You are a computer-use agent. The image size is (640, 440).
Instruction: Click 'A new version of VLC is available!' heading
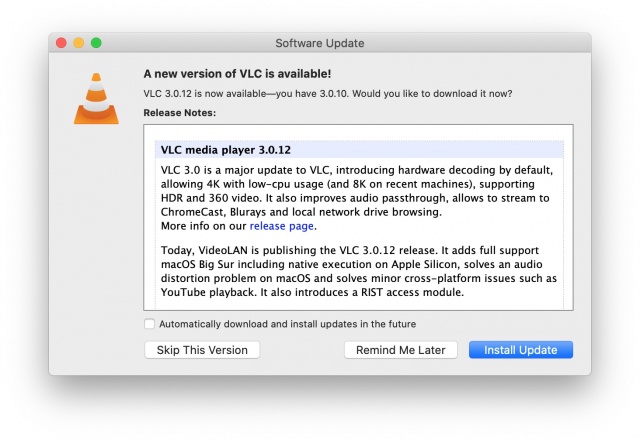pos(237,74)
